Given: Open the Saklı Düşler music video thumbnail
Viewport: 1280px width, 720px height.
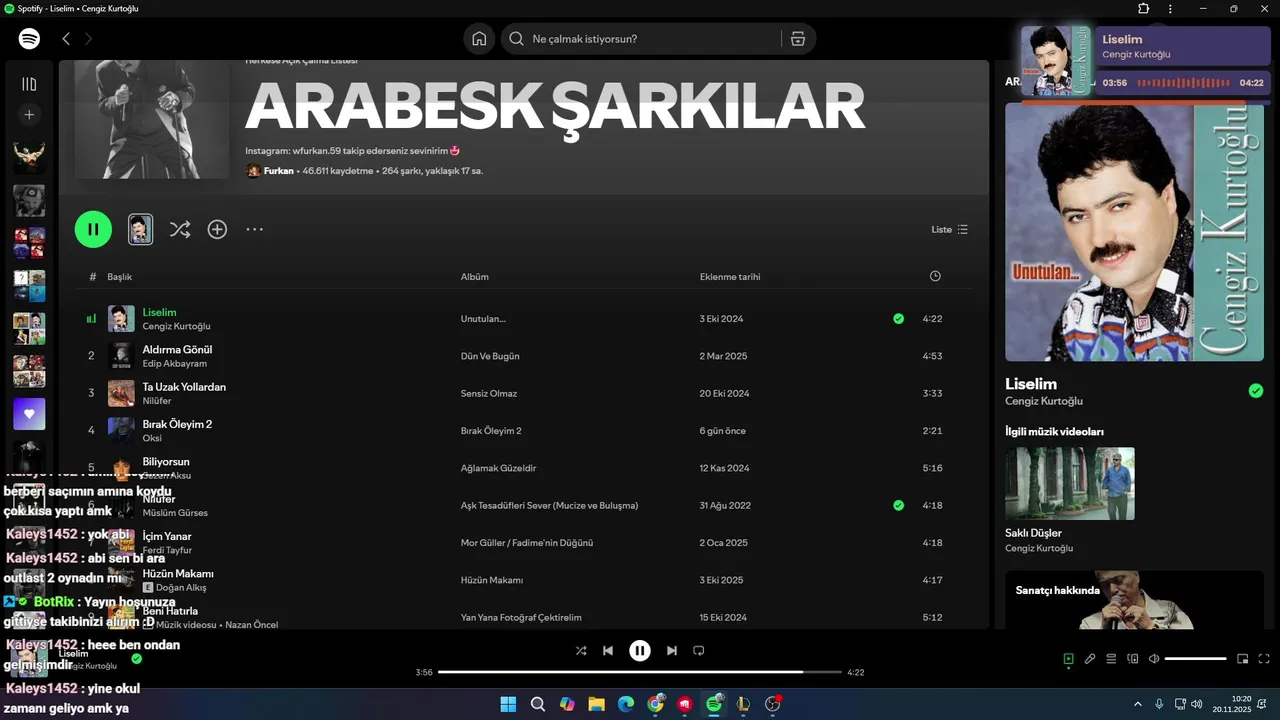Looking at the screenshot, I should click(1070, 483).
